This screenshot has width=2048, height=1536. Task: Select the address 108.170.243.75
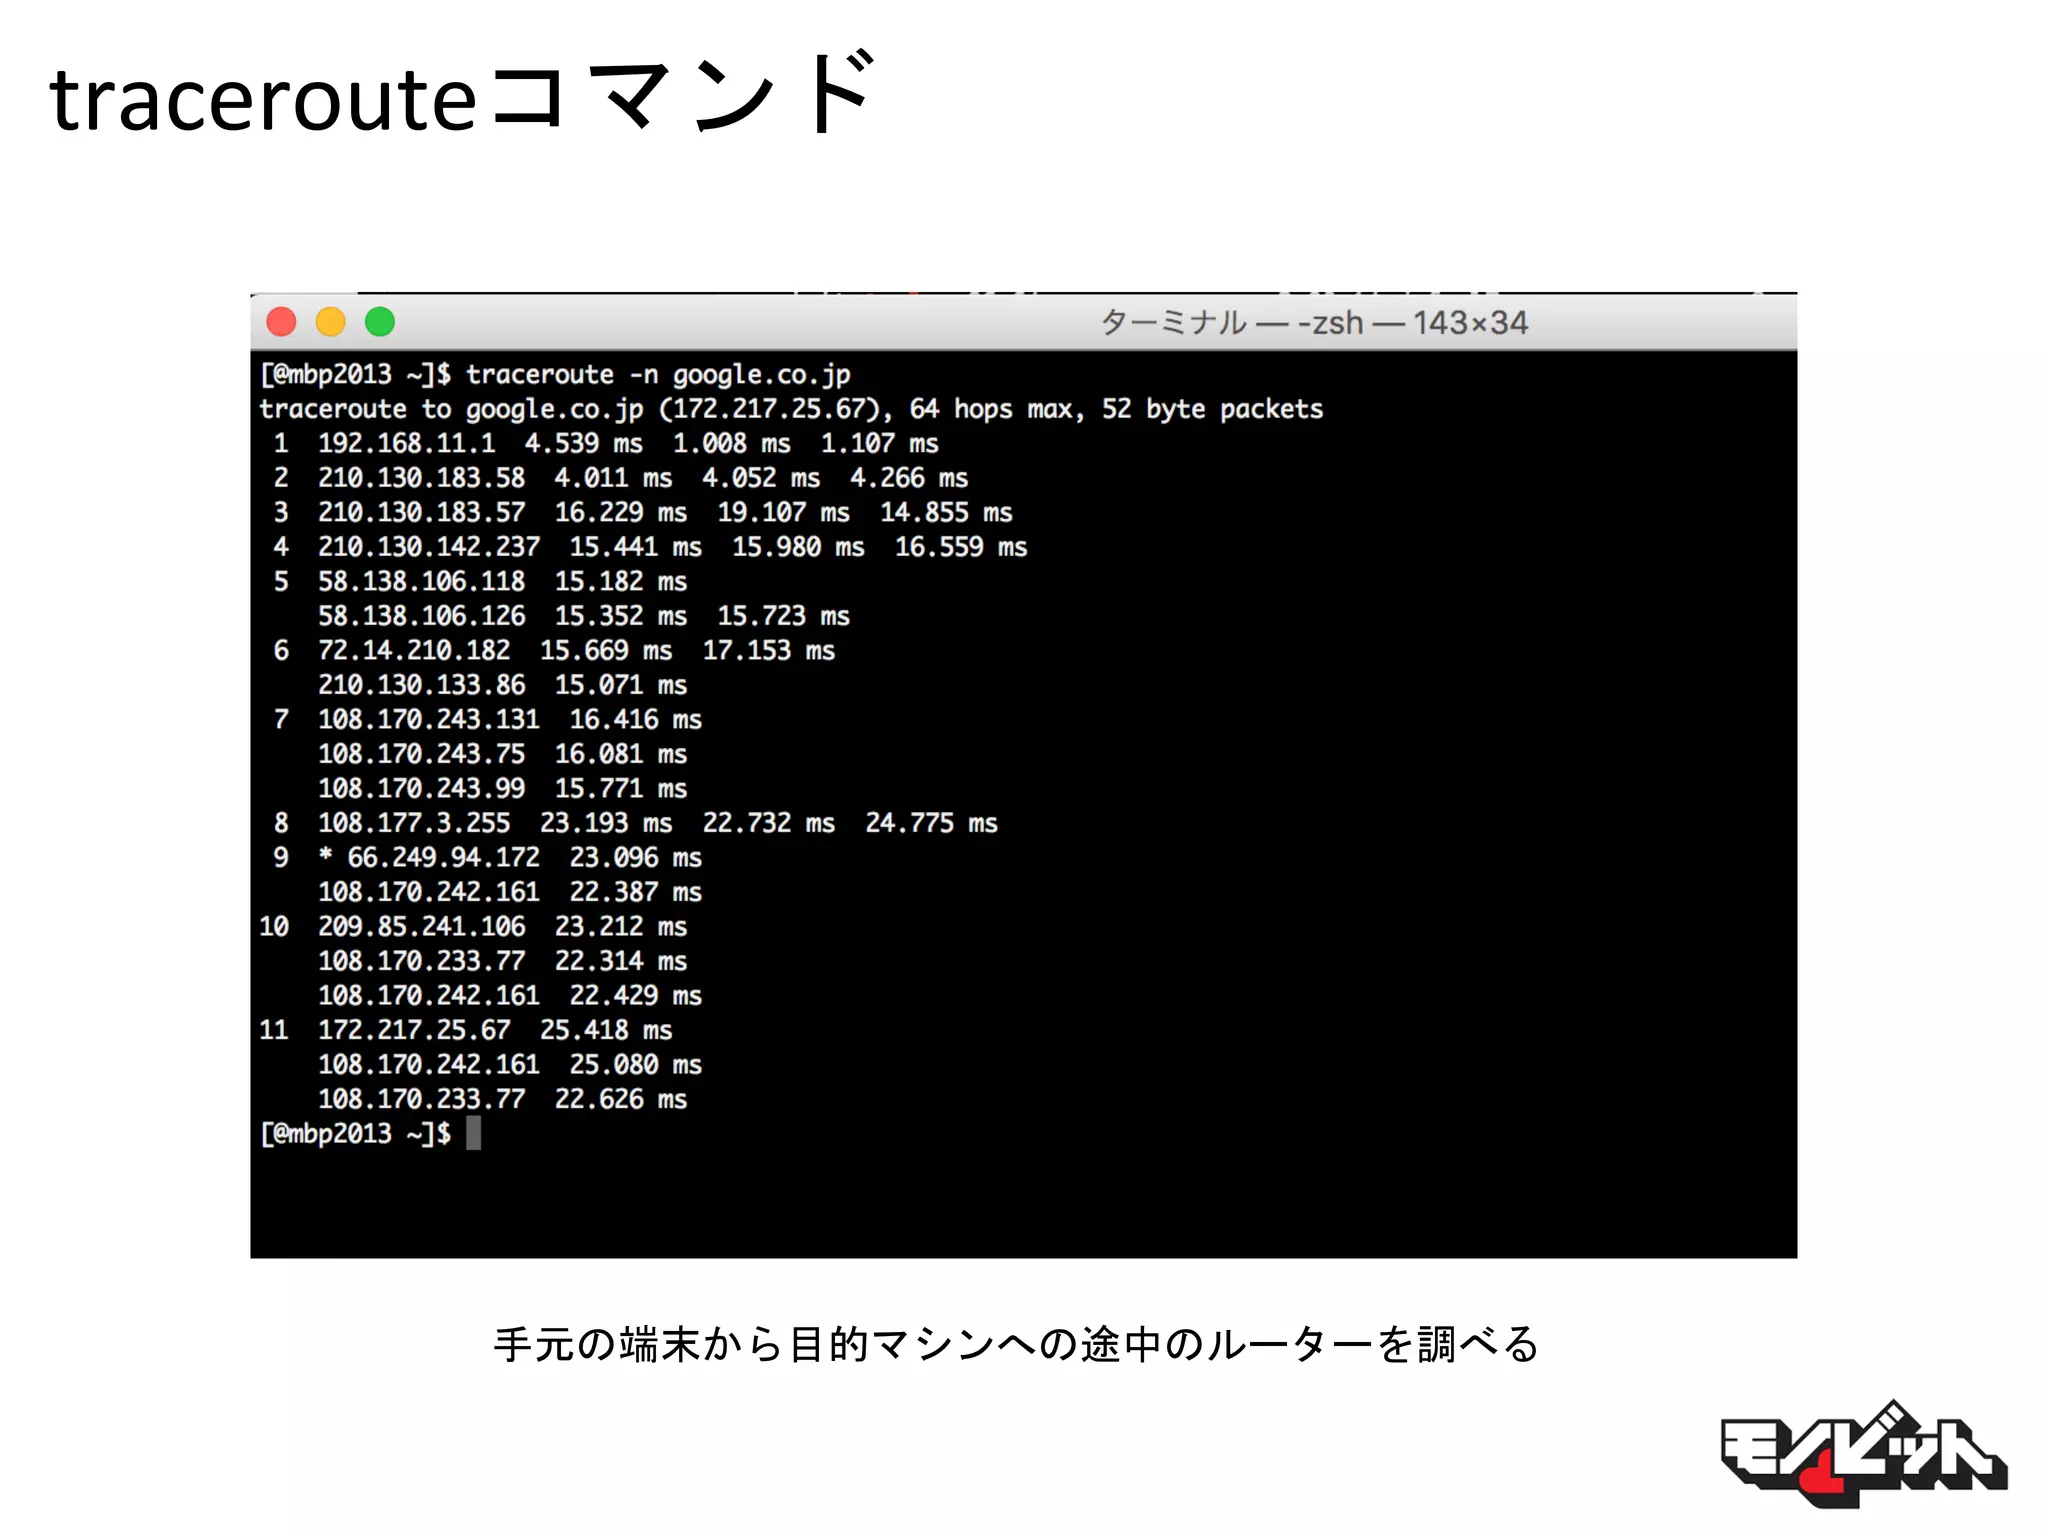(x=421, y=754)
